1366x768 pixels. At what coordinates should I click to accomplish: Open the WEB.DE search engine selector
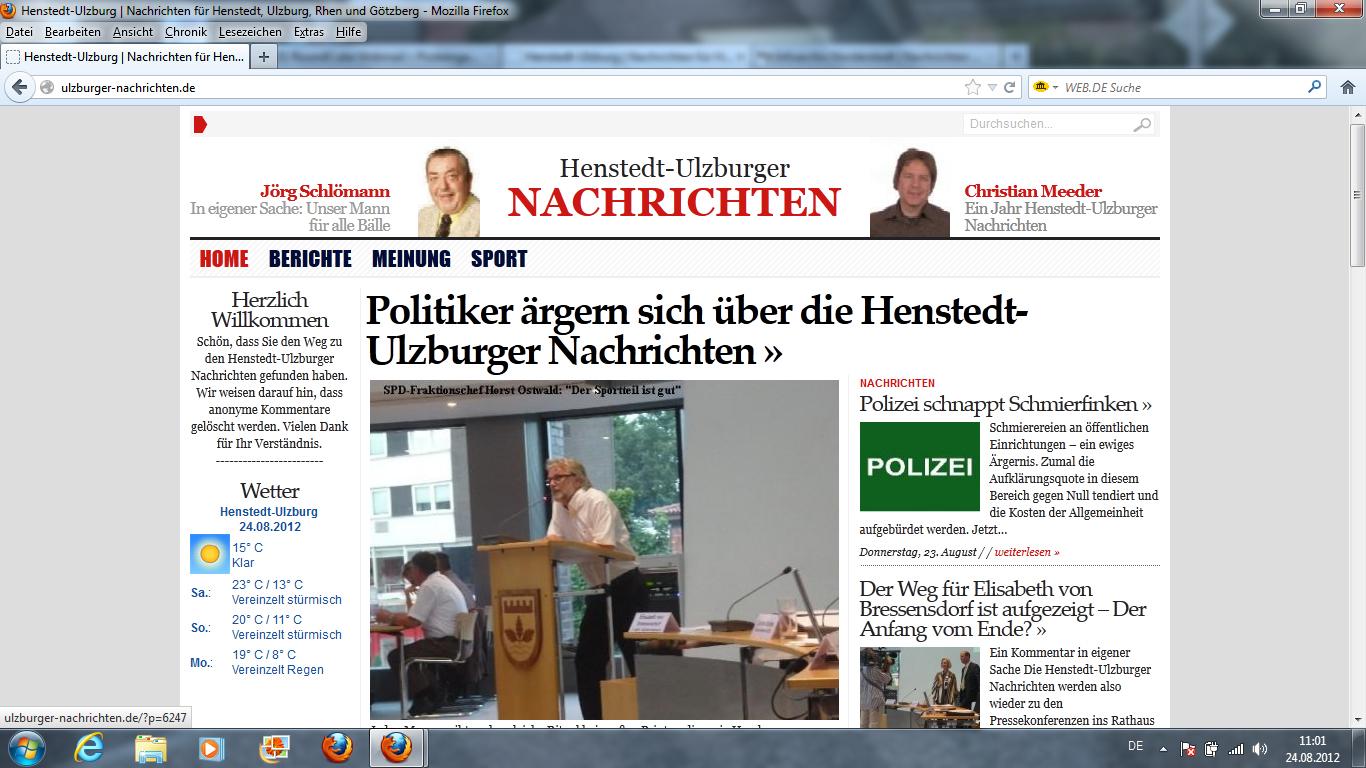point(1044,87)
